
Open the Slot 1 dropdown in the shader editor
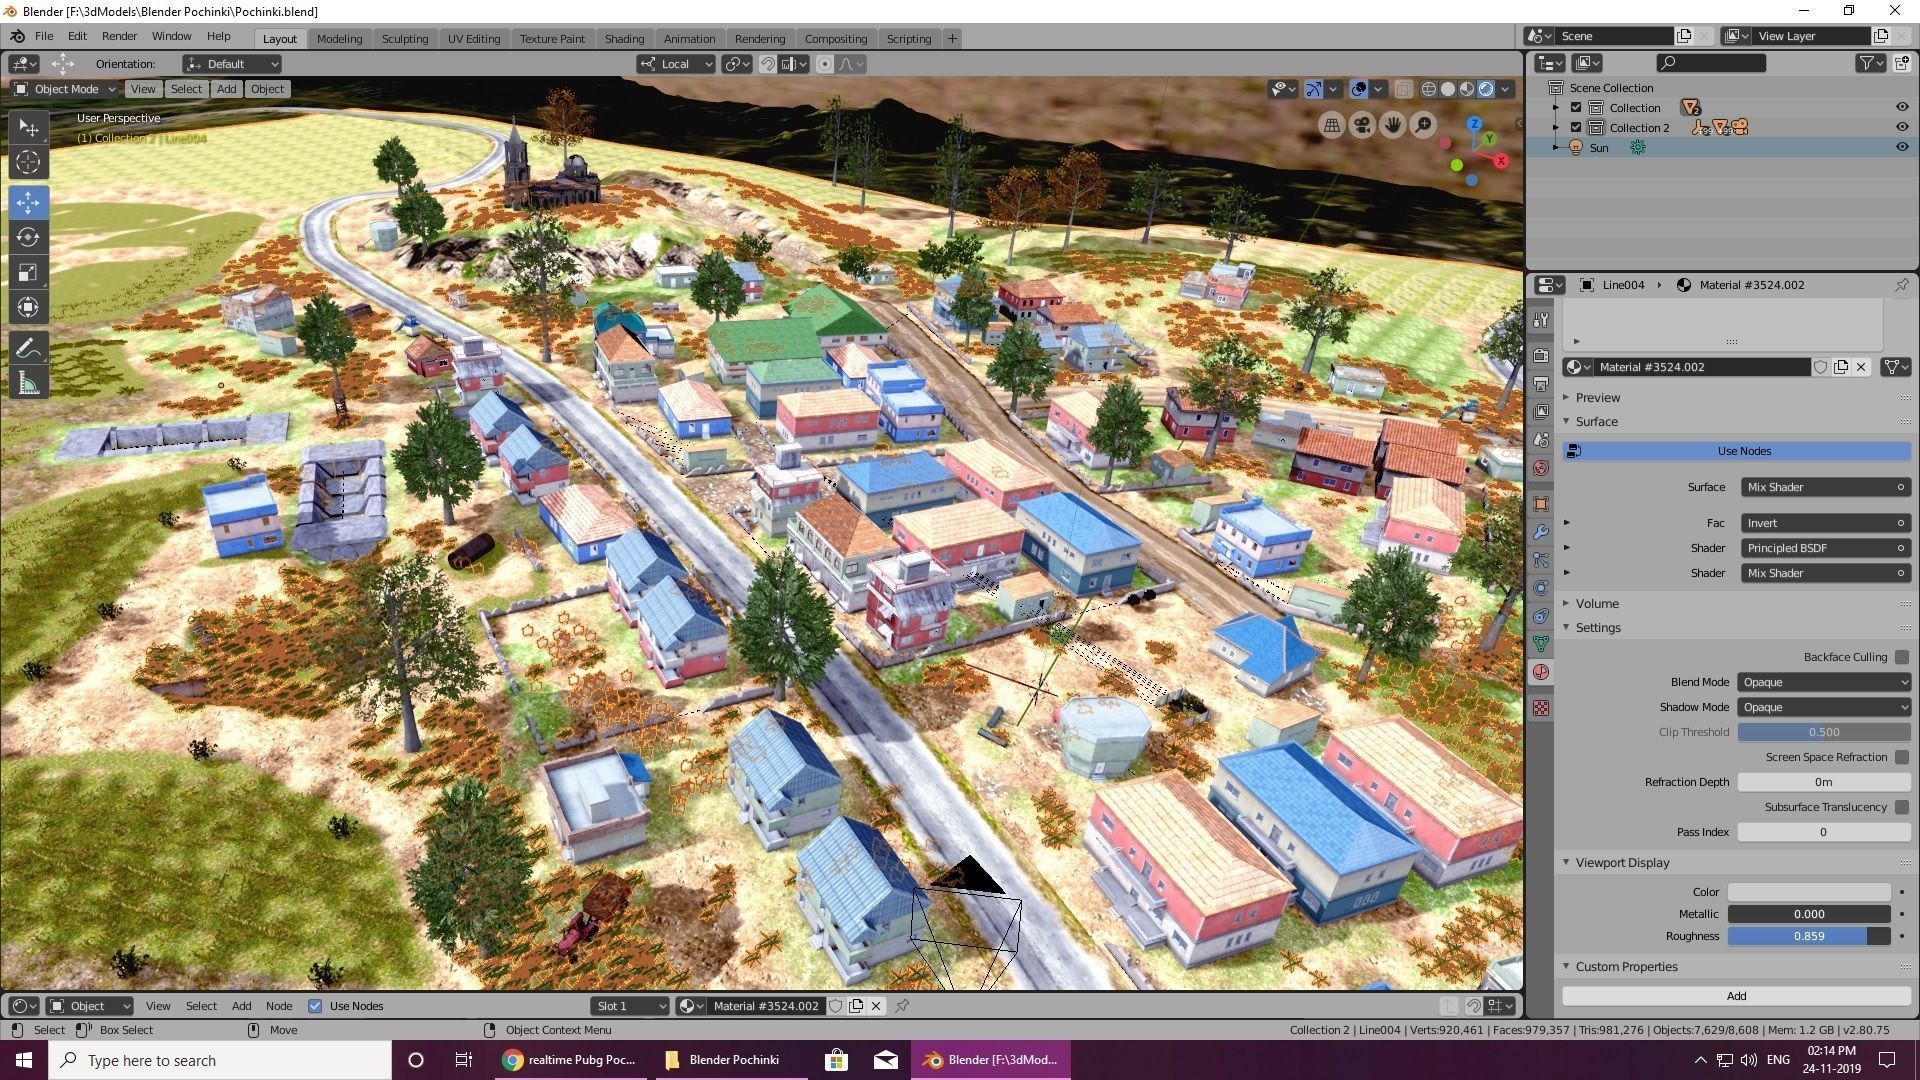629,1006
